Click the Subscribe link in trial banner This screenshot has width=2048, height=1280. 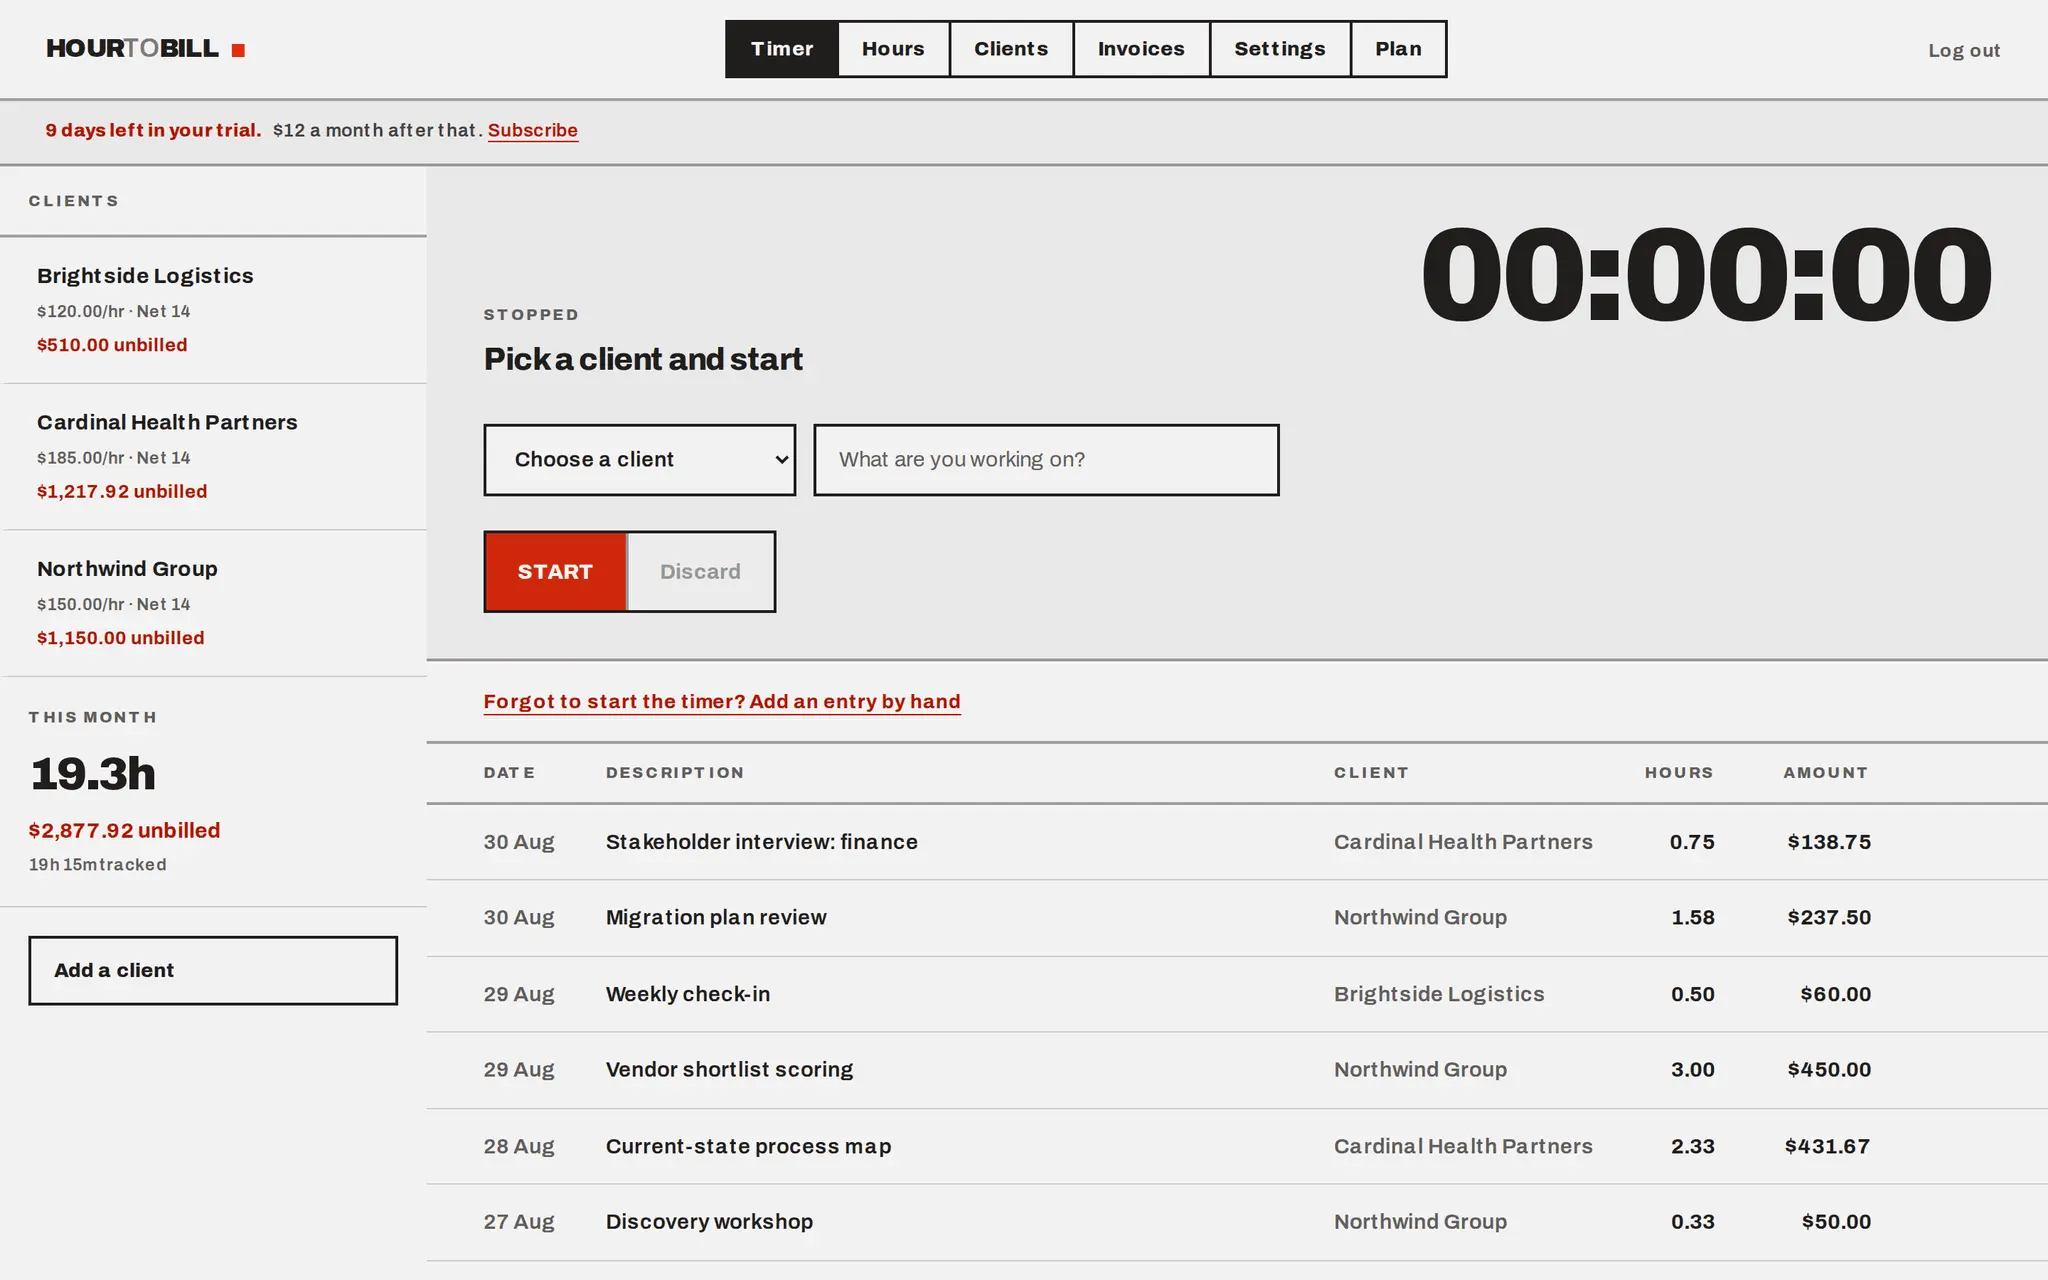click(x=533, y=130)
